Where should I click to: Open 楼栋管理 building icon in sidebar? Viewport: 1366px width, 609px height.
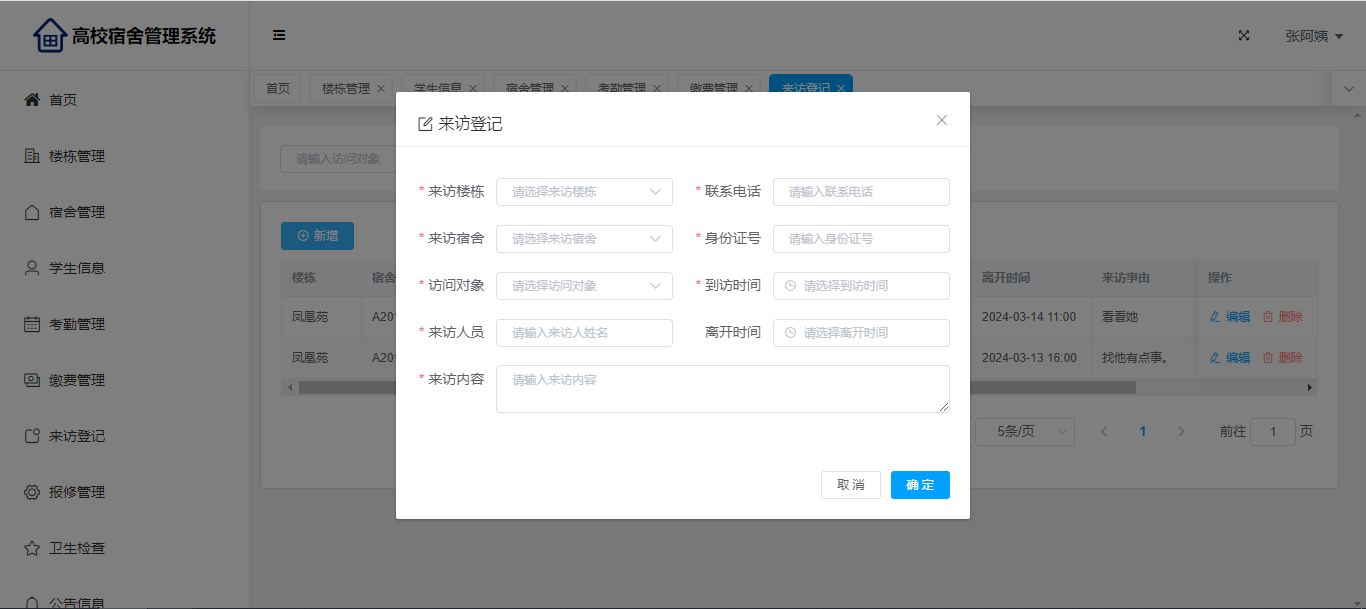32,156
